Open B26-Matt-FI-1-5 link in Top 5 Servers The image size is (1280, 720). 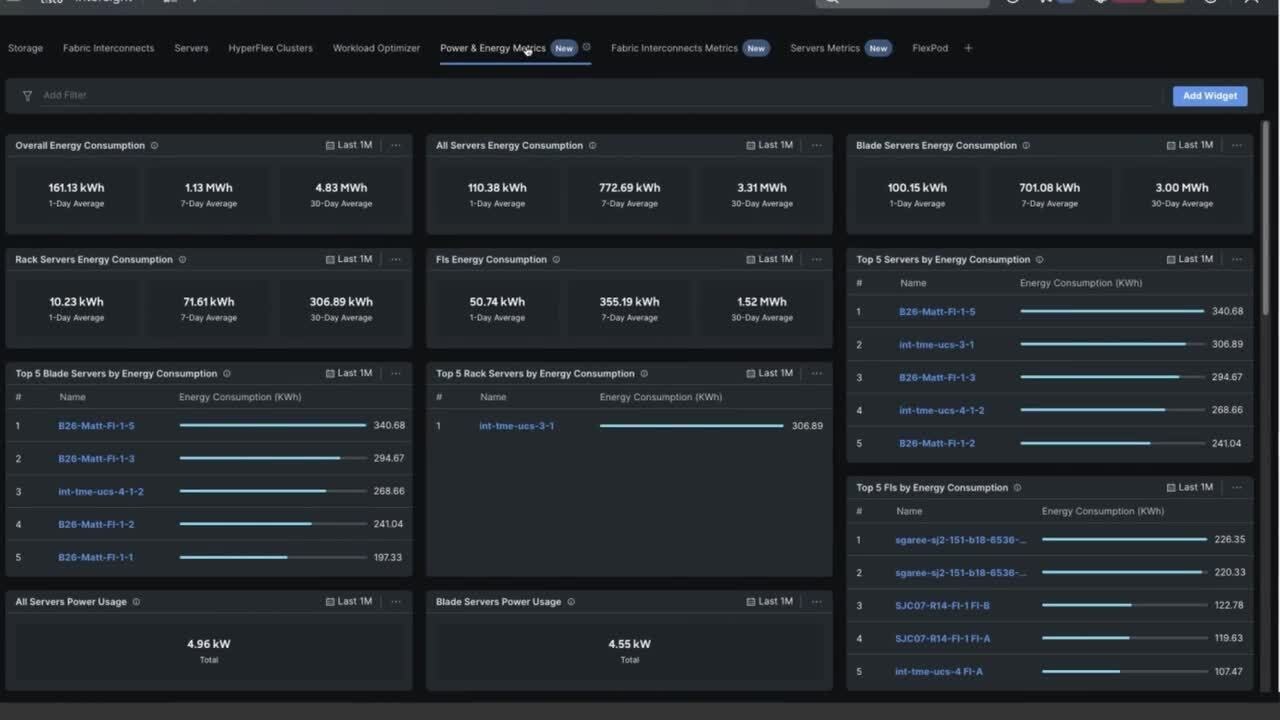click(937, 312)
